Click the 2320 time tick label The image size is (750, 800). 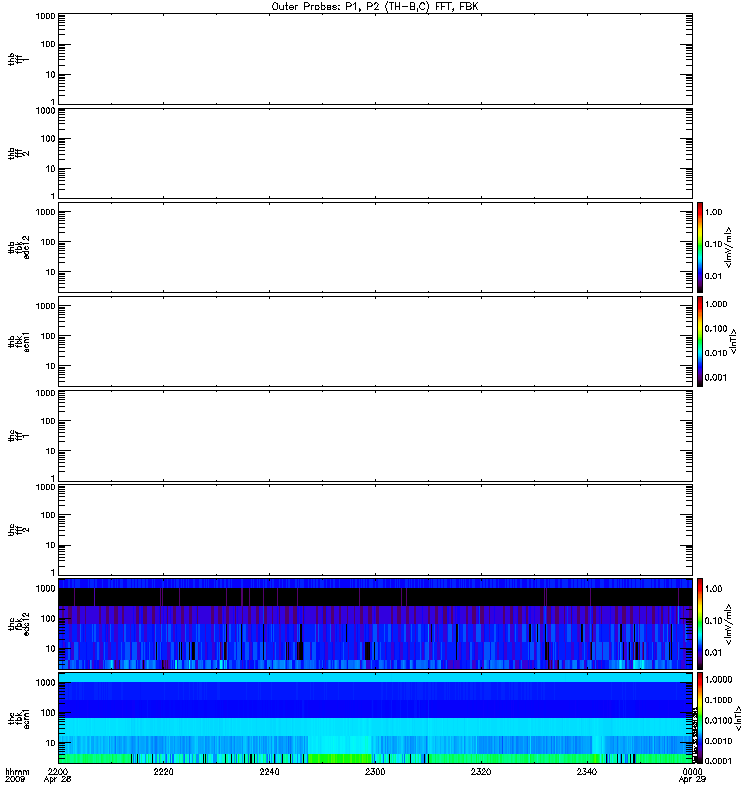481,772
